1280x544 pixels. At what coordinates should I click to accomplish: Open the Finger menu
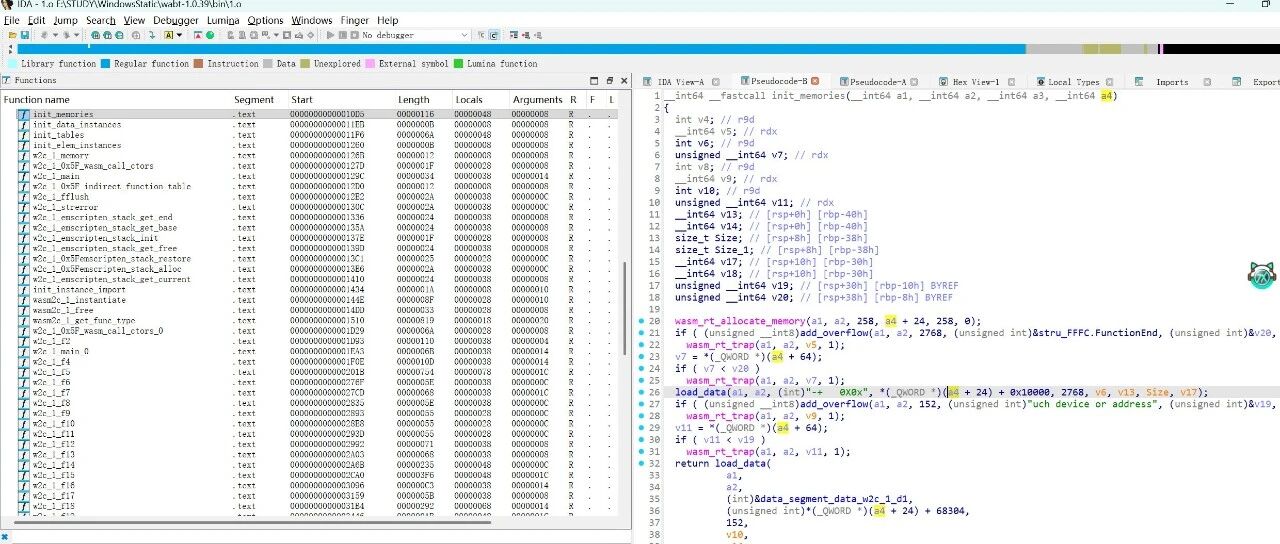pos(354,20)
